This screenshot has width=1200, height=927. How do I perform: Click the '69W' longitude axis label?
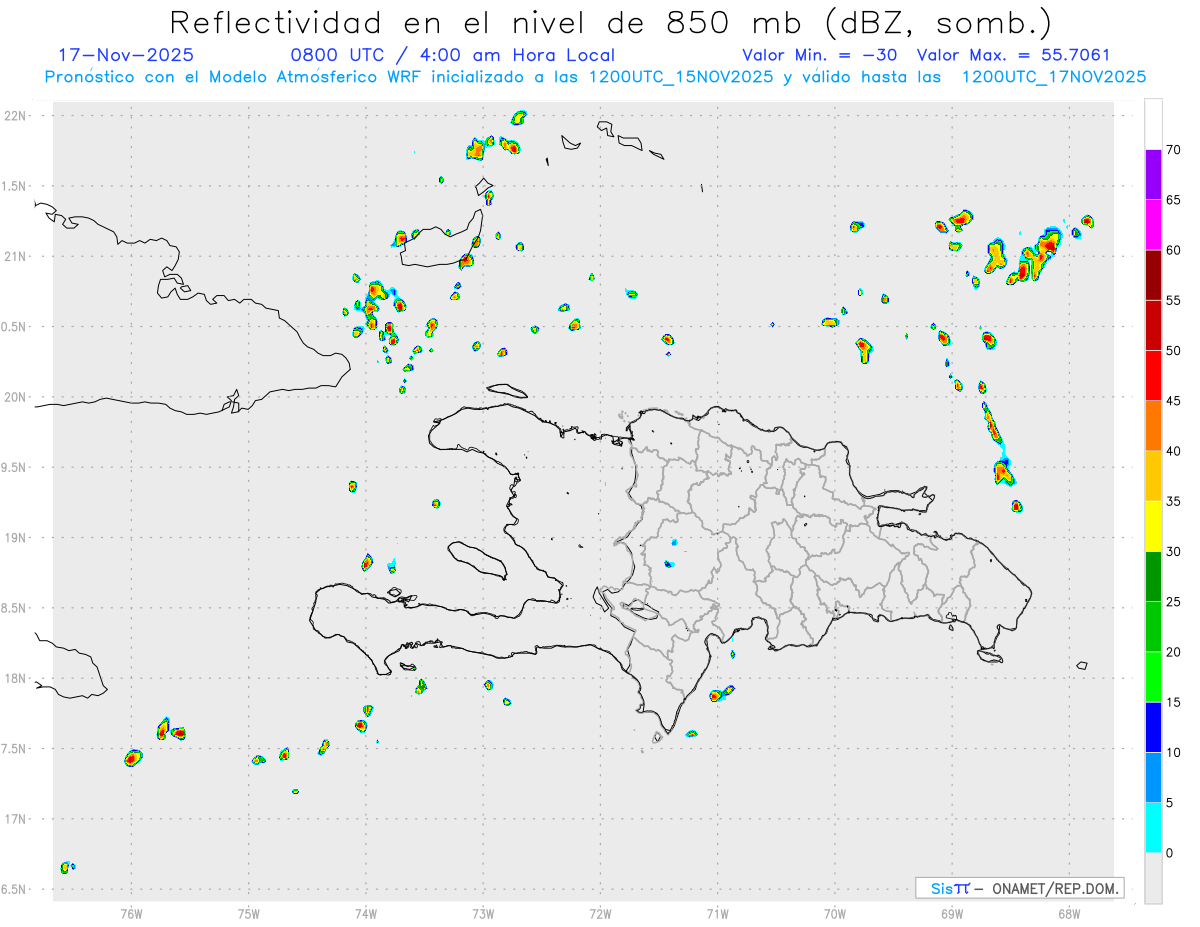coord(952,913)
